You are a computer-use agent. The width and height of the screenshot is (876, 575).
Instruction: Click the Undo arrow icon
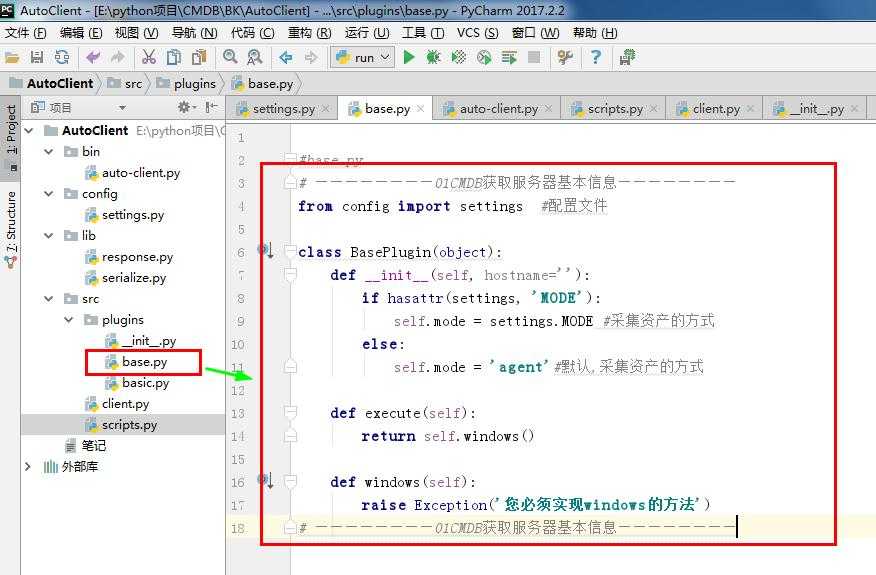(x=93, y=57)
